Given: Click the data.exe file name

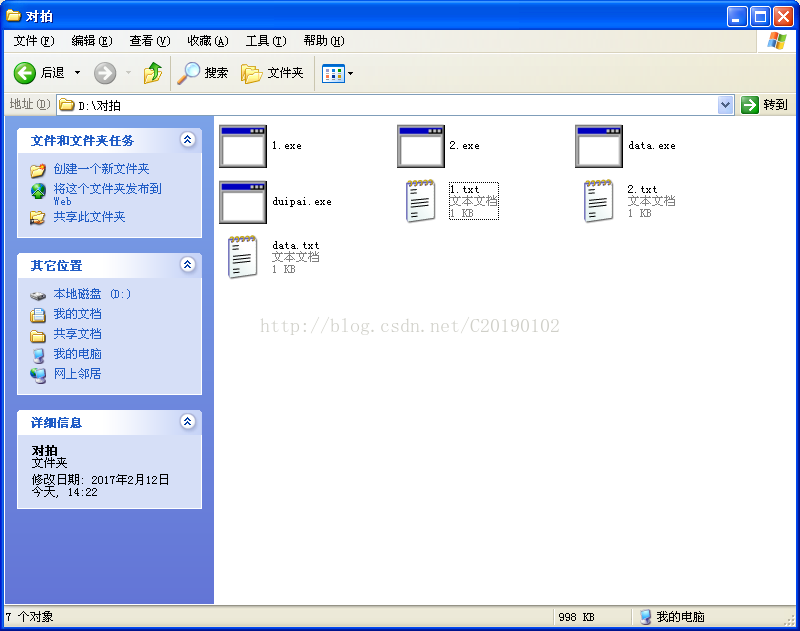Looking at the screenshot, I should [x=652, y=145].
